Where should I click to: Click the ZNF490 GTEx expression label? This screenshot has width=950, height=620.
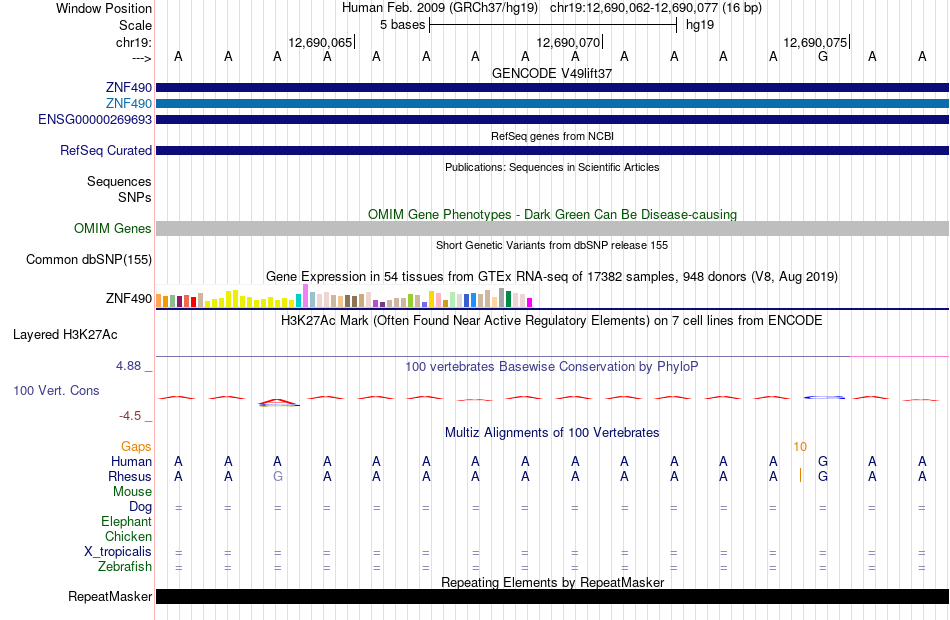pos(128,298)
